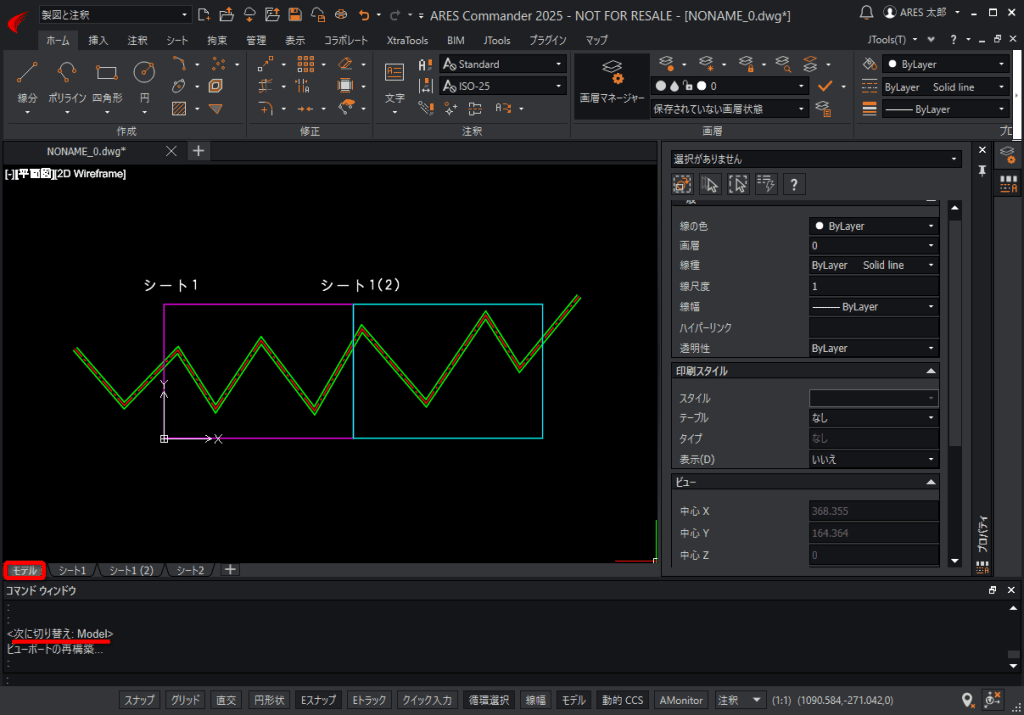The height and width of the screenshot is (715, 1024).
Task: Collapse the ビュー section
Action: (931, 482)
